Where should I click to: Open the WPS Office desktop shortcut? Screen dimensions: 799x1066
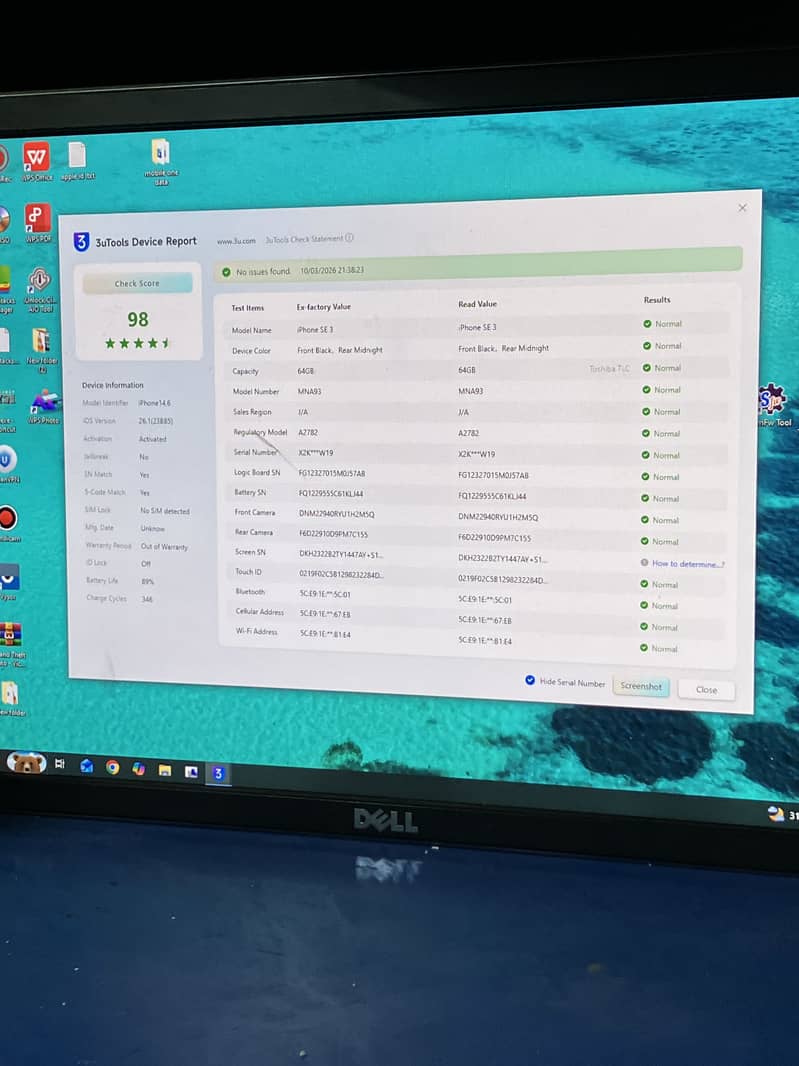tap(37, 160)
